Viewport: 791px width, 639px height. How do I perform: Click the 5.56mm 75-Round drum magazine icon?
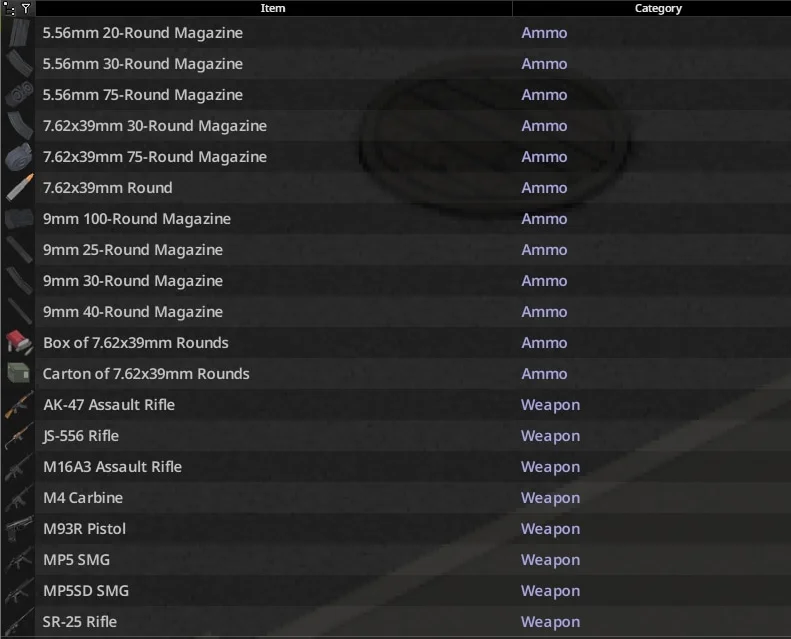(19, 95)
